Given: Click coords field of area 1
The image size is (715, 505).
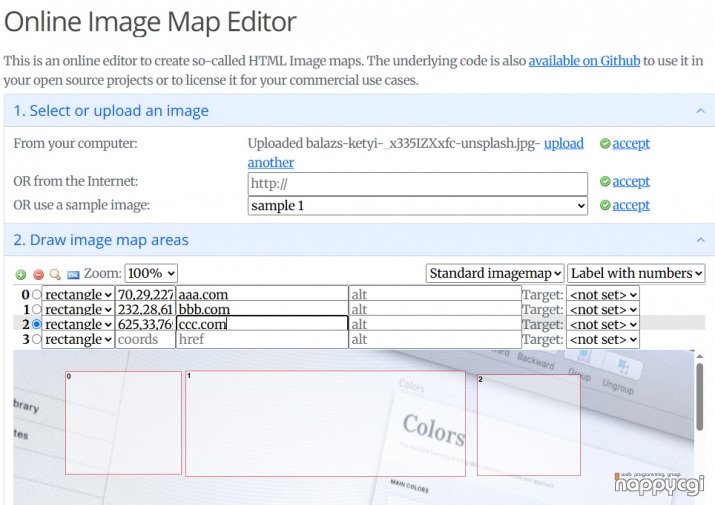Looking at the screenshot, I should pyautogui.click(x=145, y=309).
